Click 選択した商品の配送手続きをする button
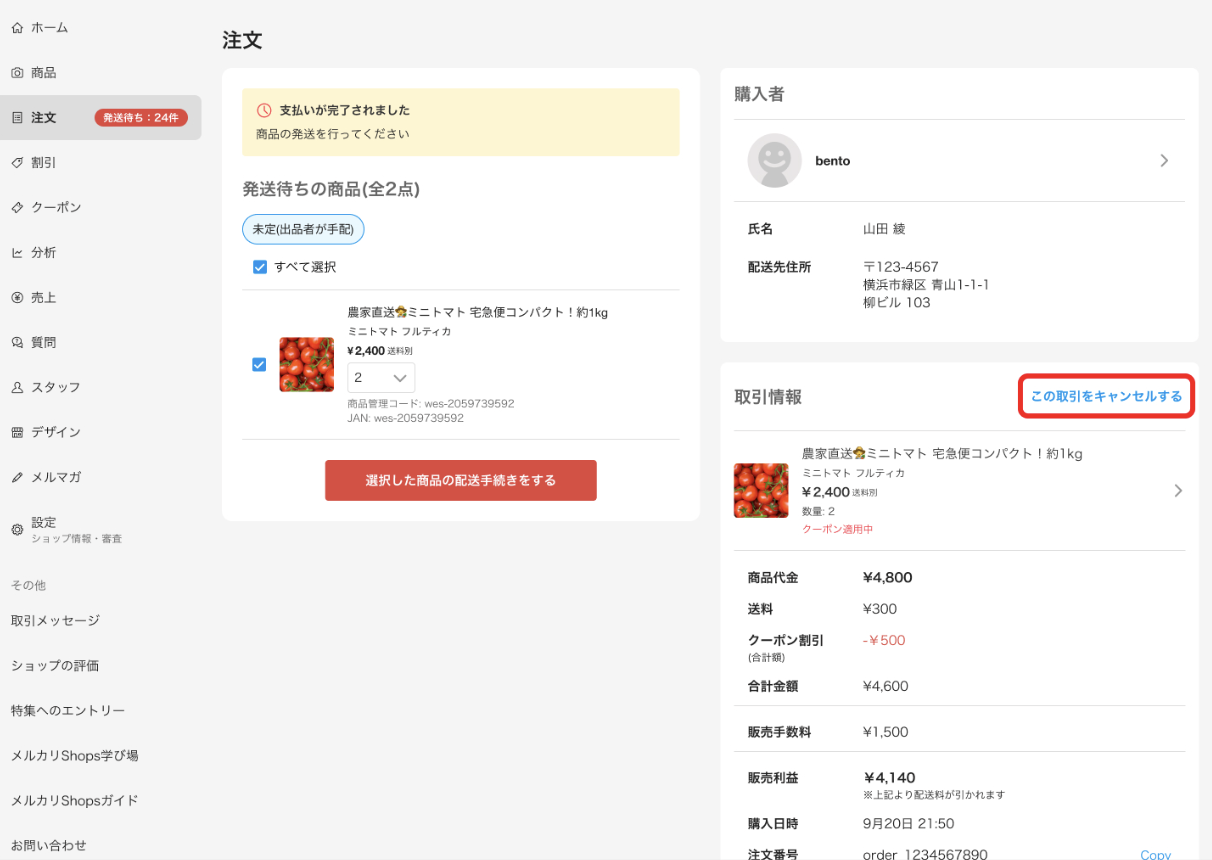Image resolution: width=1212 pixels, height=860 pixels. pos(461,480)
